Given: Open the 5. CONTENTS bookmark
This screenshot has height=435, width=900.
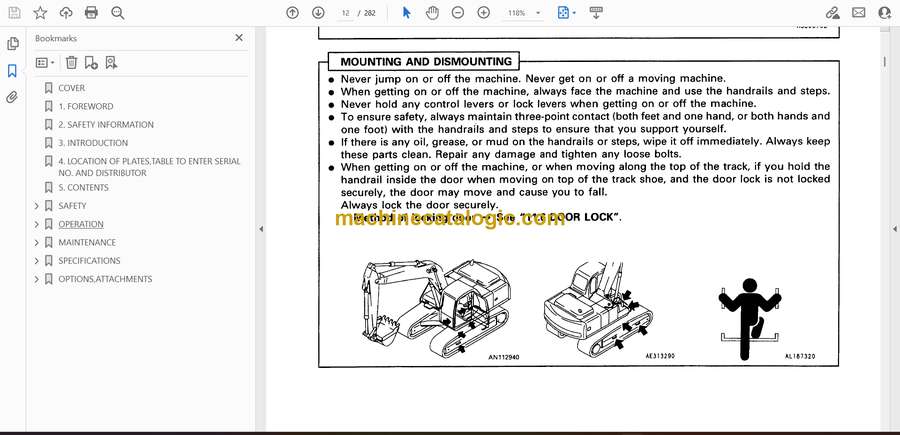Looking at the screenshot, I should point(83,187).
